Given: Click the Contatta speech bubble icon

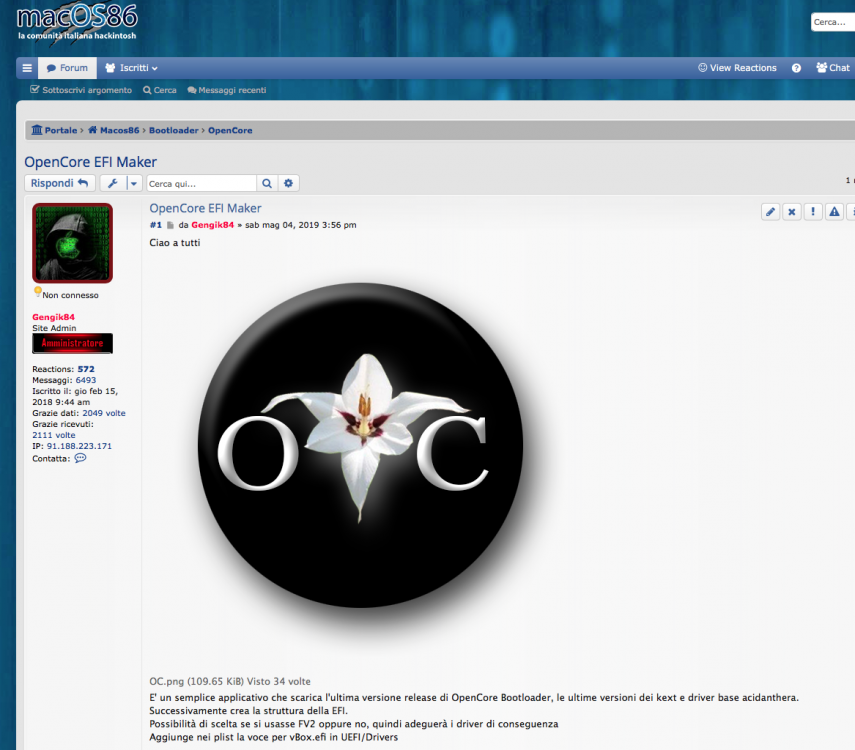Looking at the screenshot, I should coord(80,458).
